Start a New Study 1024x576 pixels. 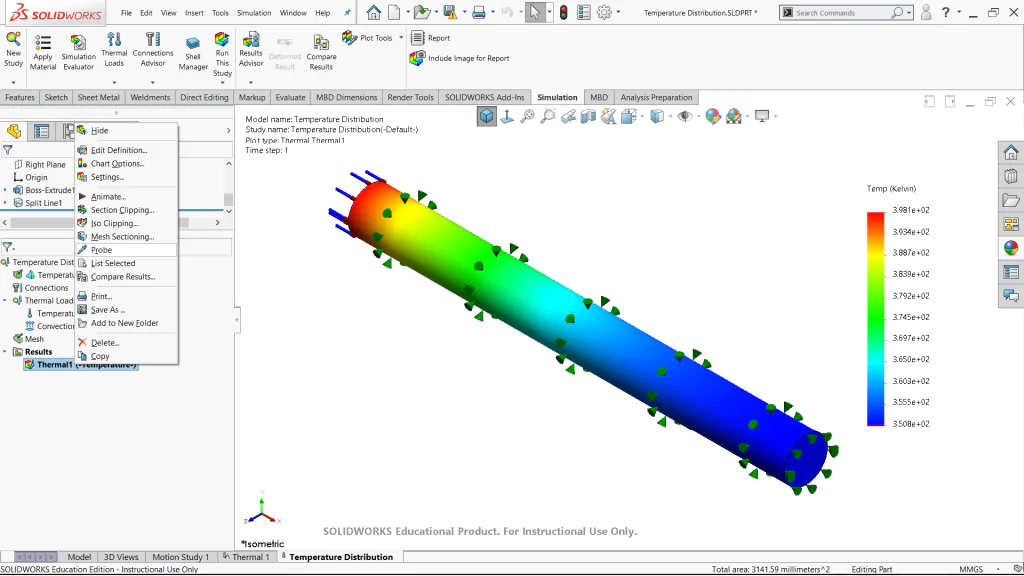13,50
